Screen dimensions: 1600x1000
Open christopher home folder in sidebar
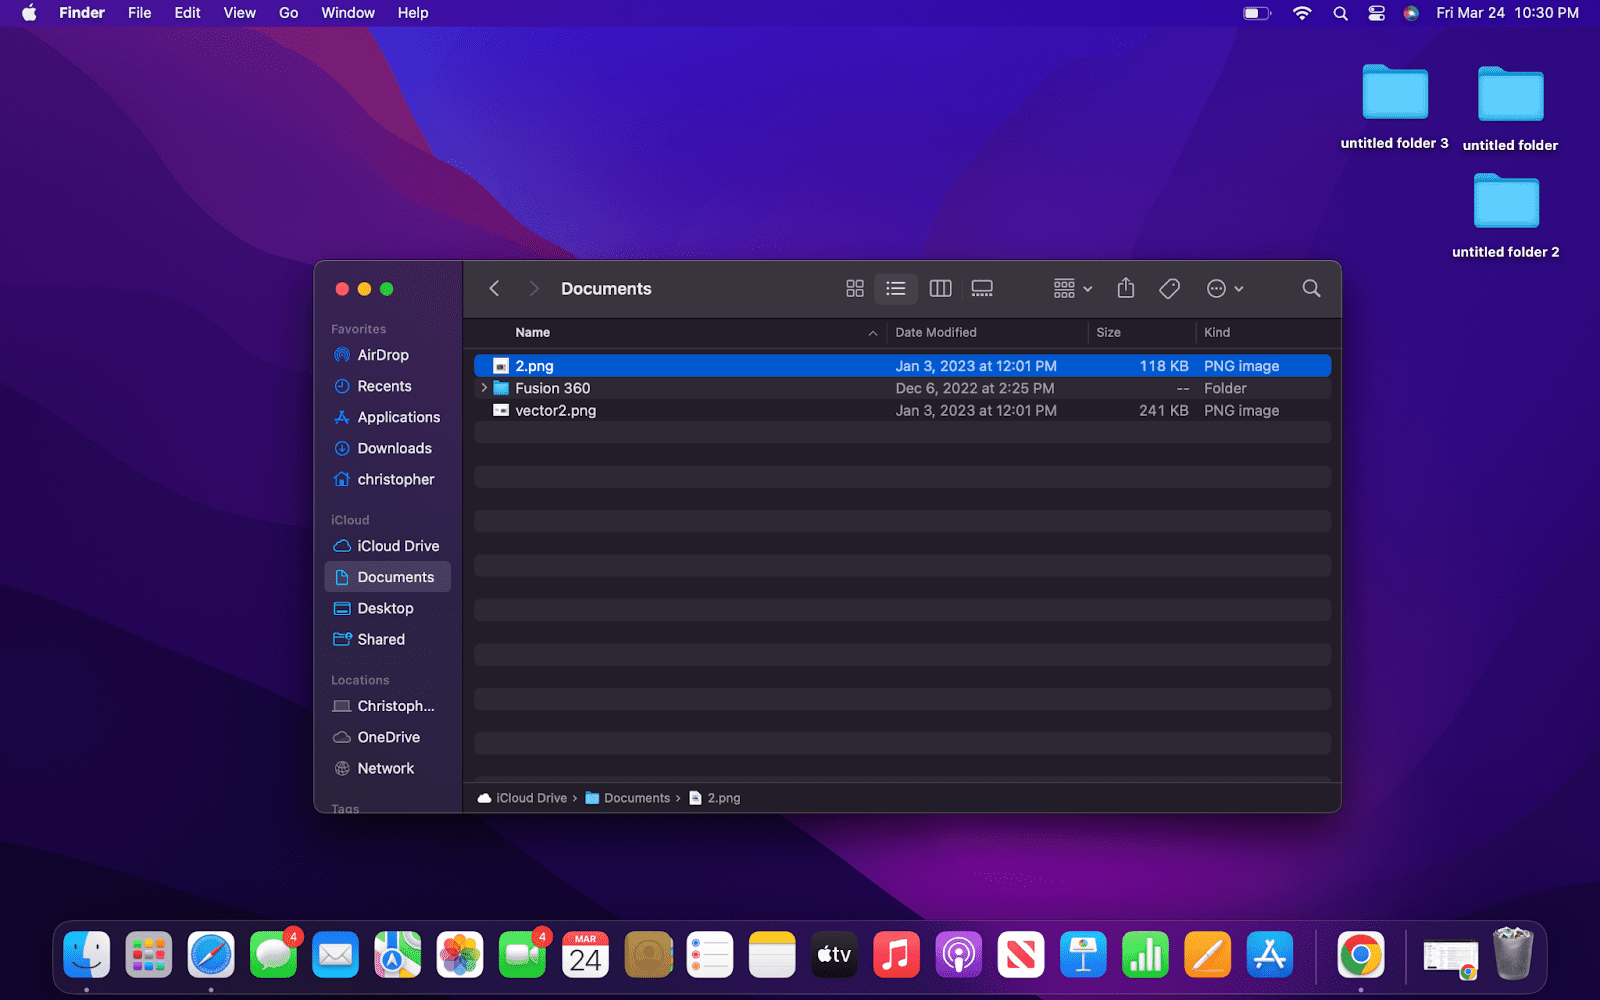pos(387,479)
